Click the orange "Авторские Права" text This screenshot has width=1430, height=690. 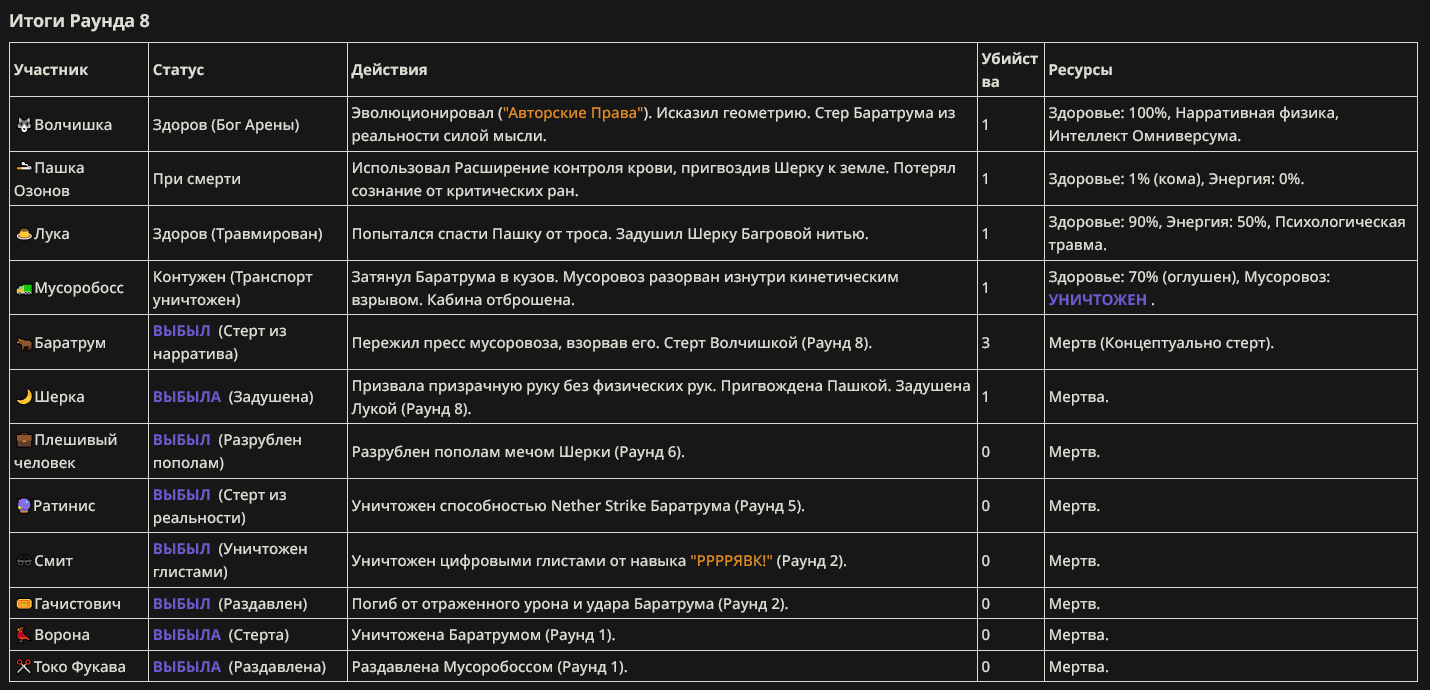[x=575, y=114]
